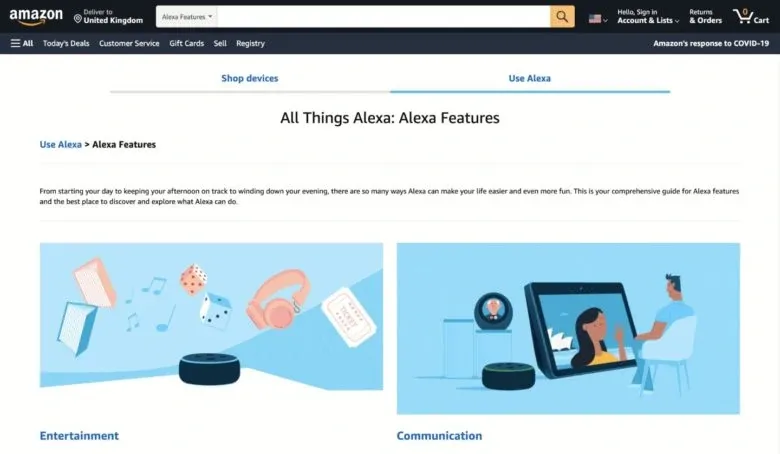Click the orange search magnifier button
Image resolution: width=780 pixels, height=454 pixels.
tap(562, 16)
